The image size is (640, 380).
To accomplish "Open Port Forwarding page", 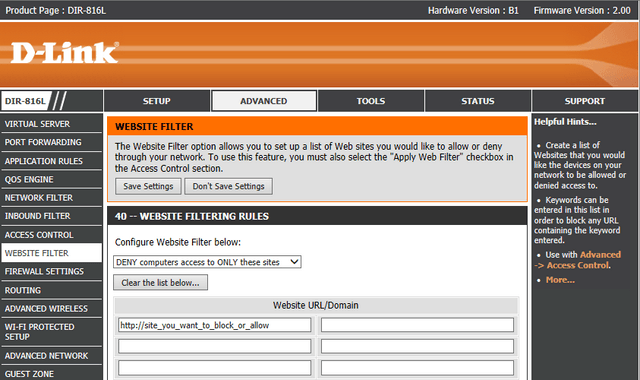I will pos(51,142).
